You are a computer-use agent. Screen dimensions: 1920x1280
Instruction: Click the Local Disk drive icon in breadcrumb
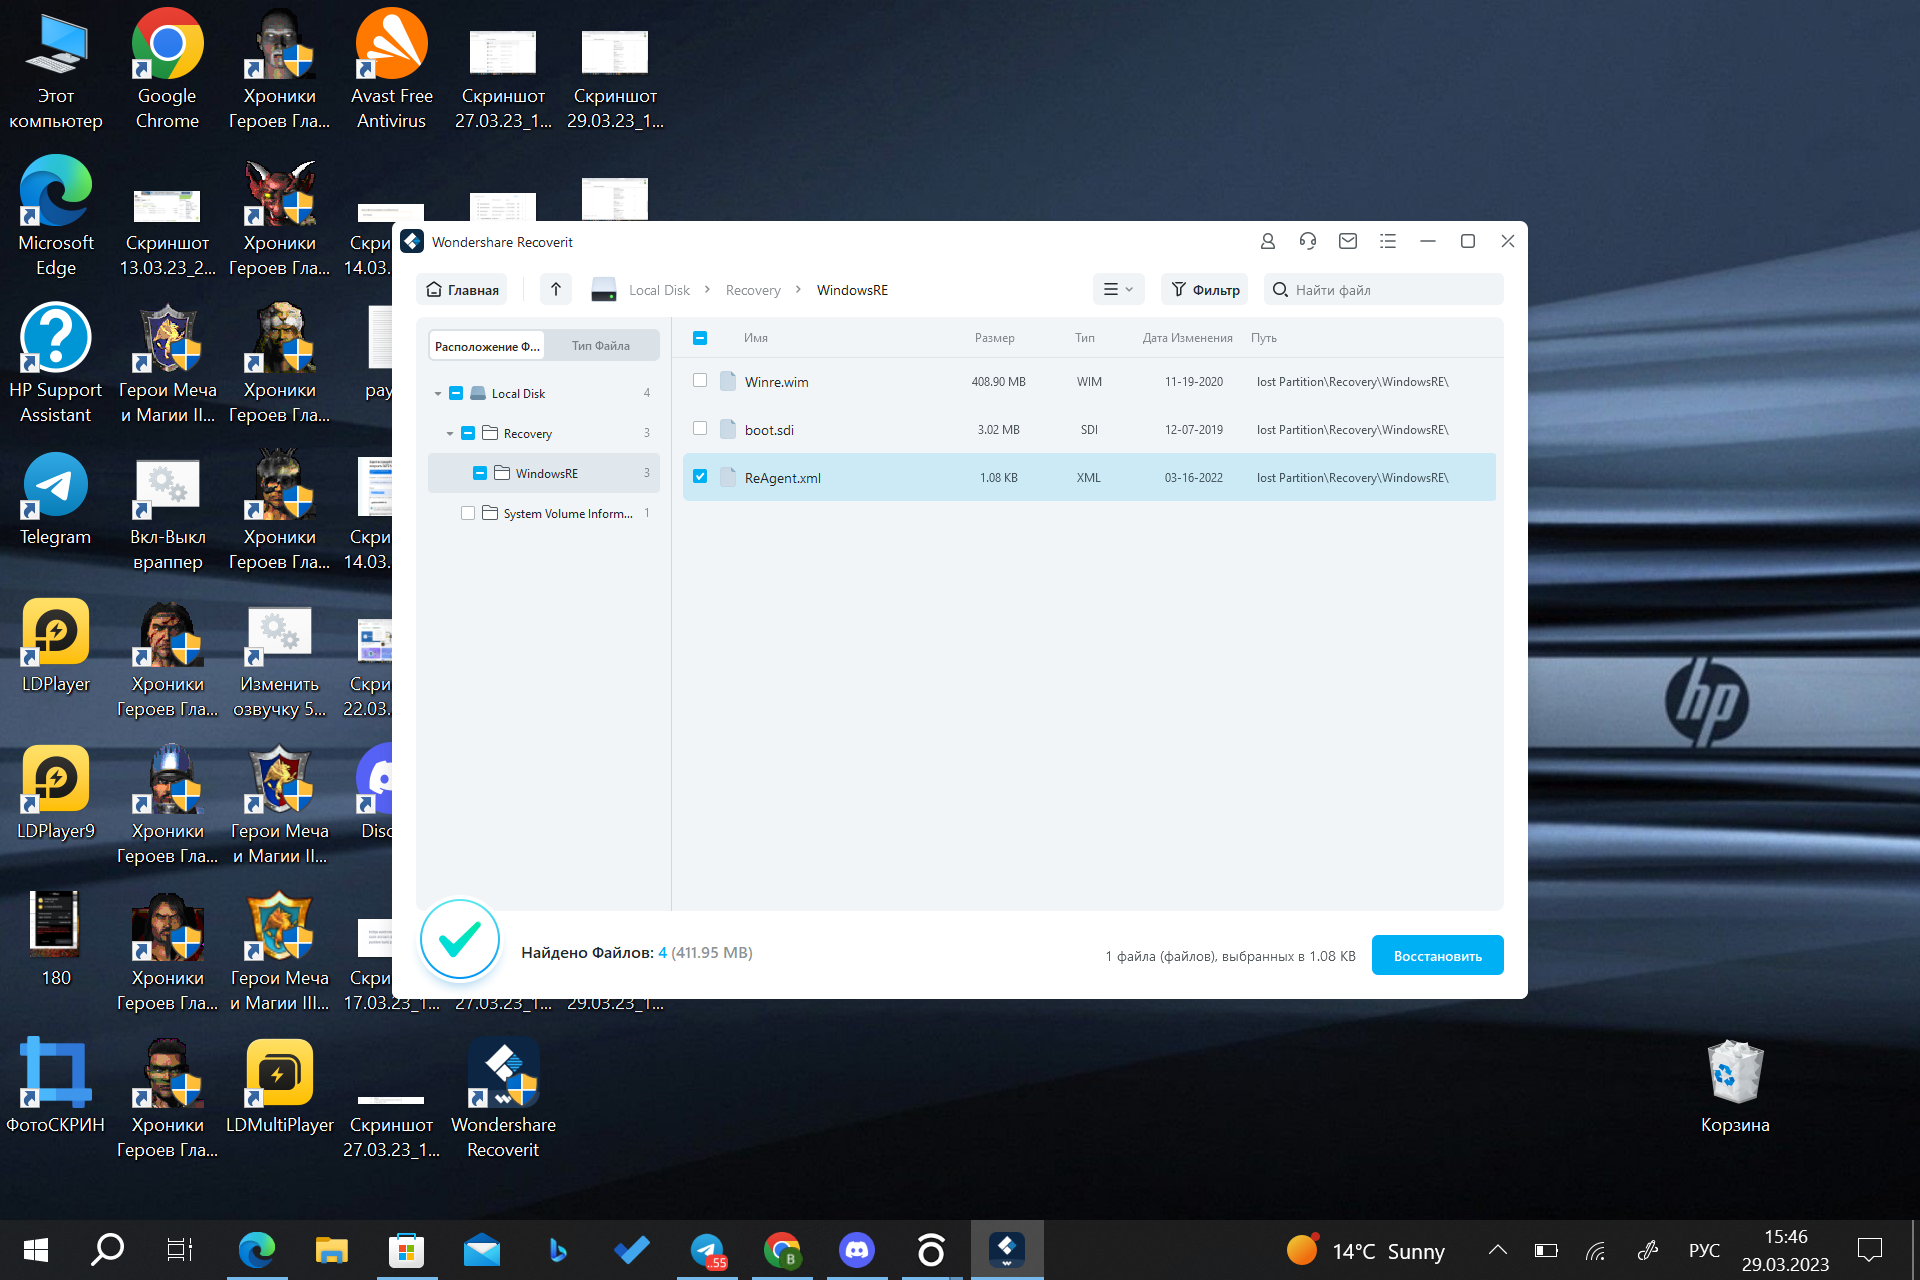tap(604, 290)
